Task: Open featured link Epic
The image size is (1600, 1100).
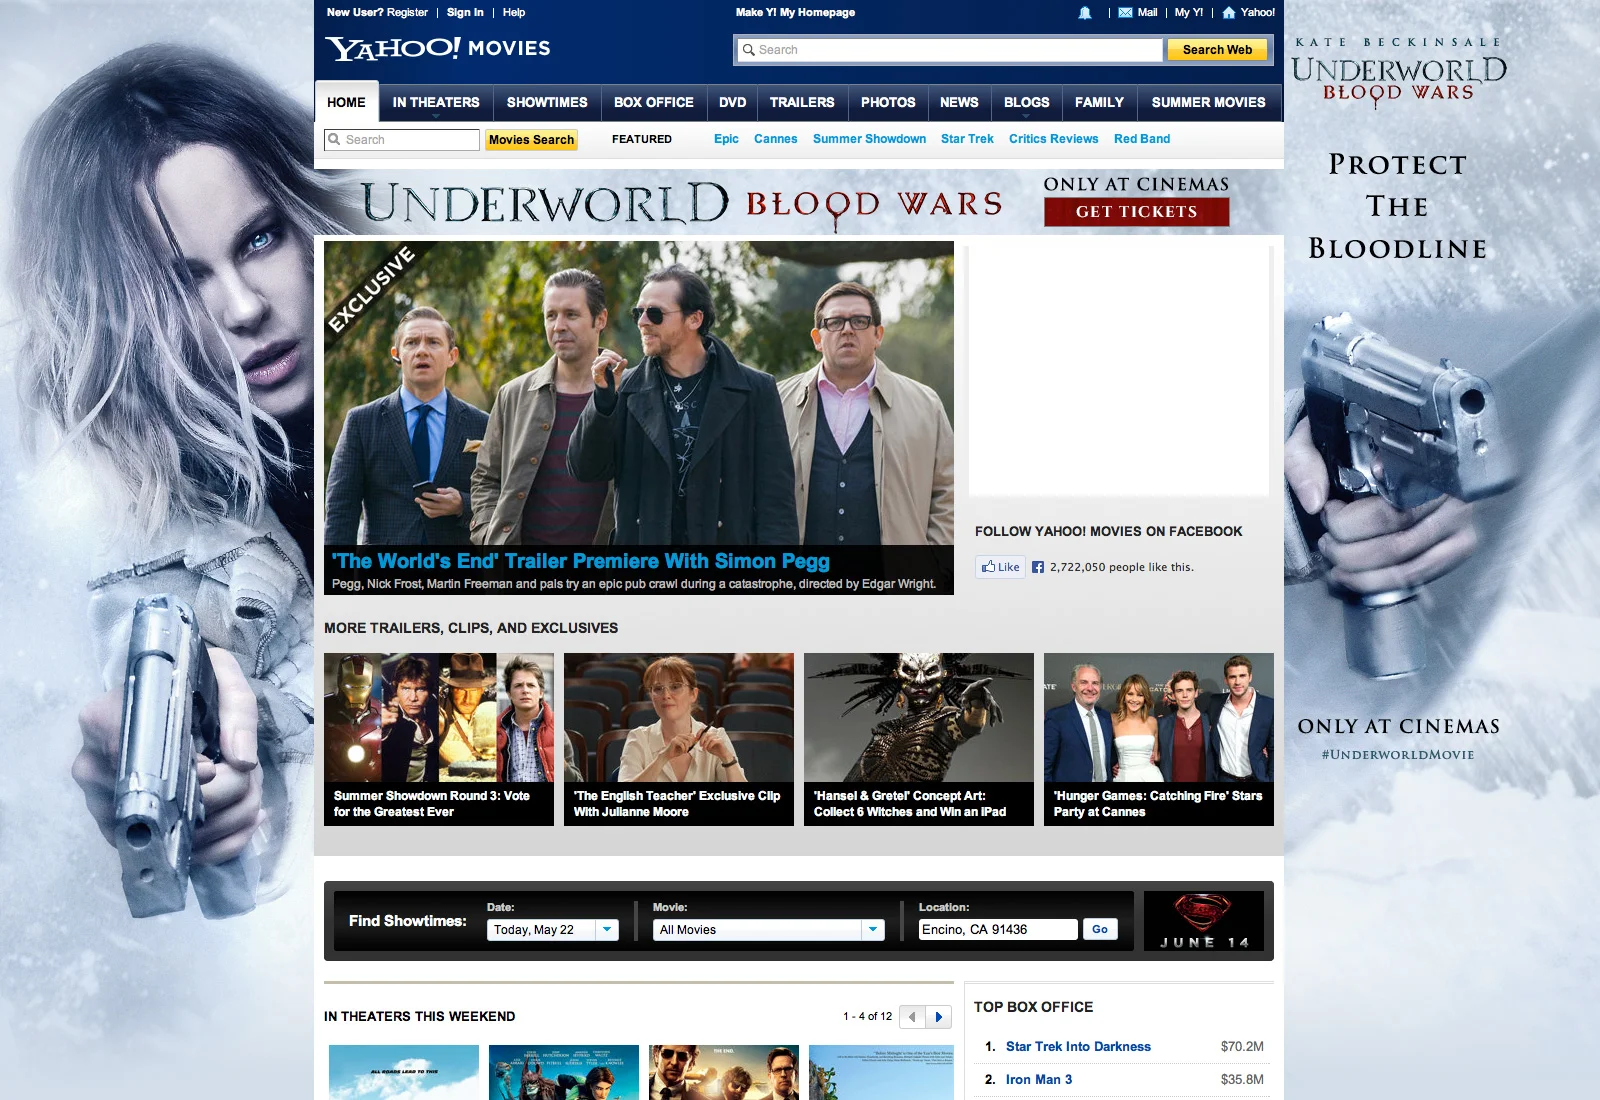Action: pos(726,139)
